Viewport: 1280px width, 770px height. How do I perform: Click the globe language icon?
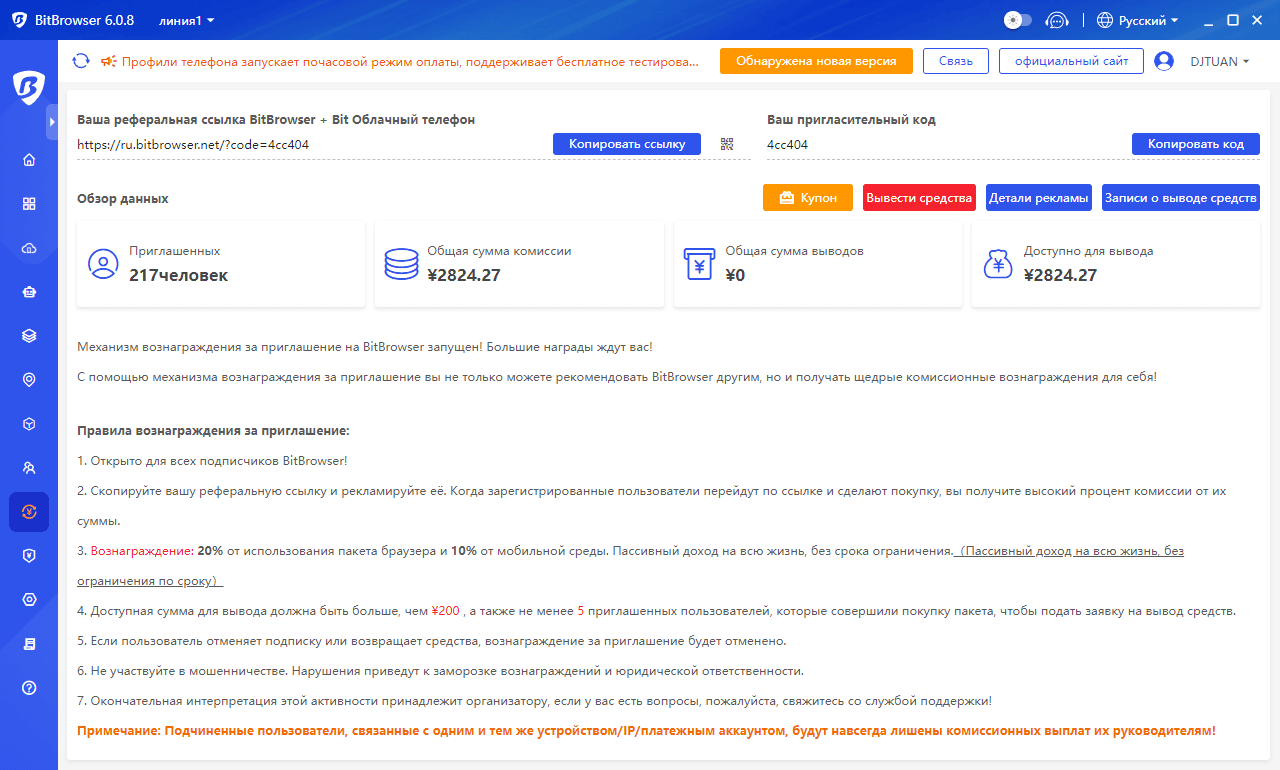(1105, 20)
